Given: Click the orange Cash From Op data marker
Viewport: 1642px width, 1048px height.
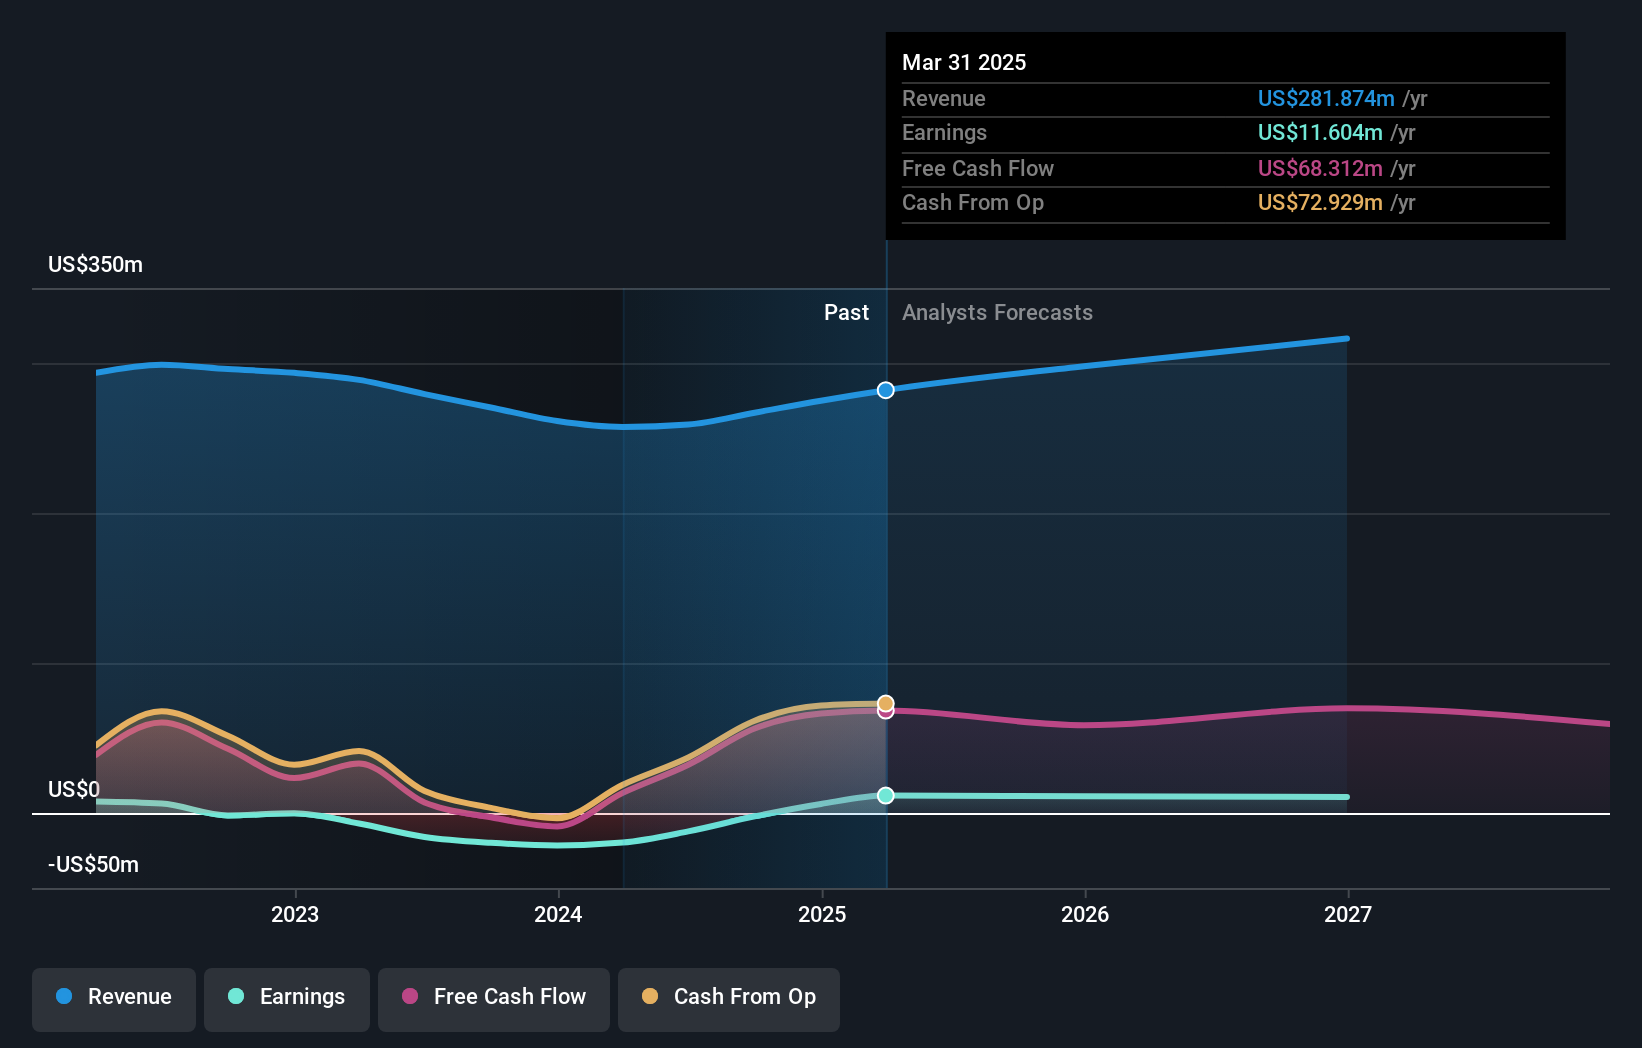Looking at the screenshot, I should tap(886, 703).
